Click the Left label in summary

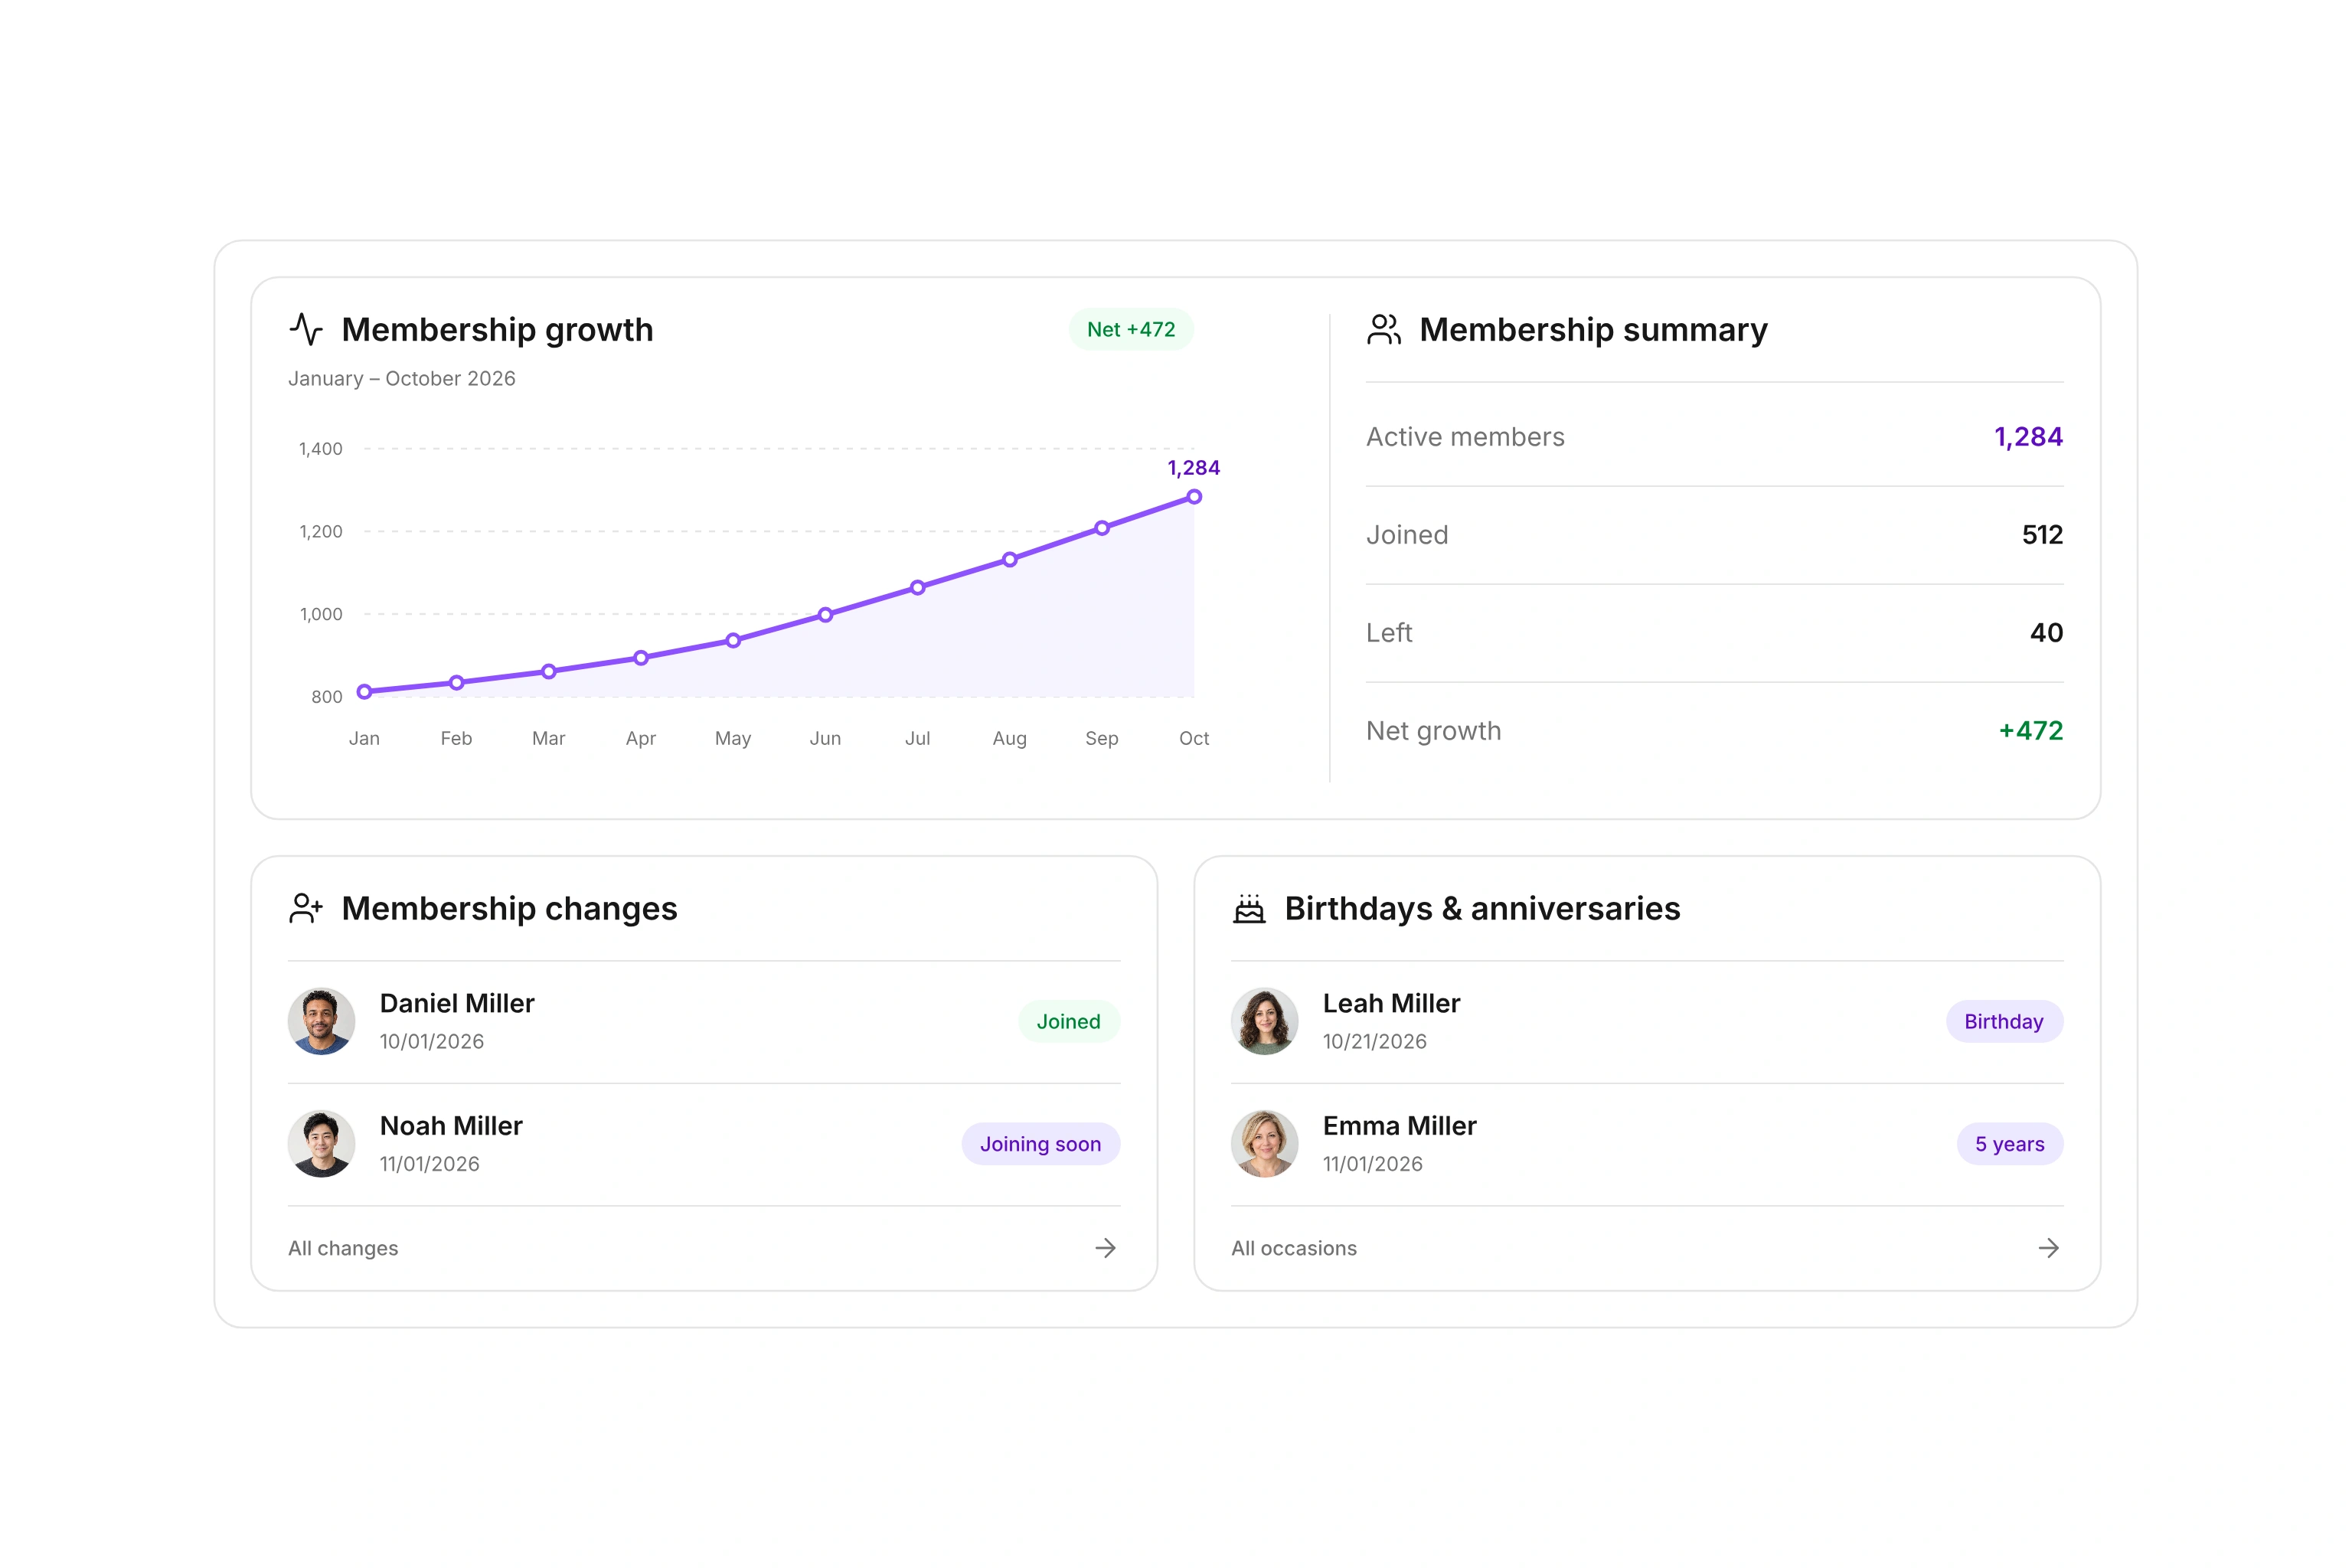tap(1389, 633)
